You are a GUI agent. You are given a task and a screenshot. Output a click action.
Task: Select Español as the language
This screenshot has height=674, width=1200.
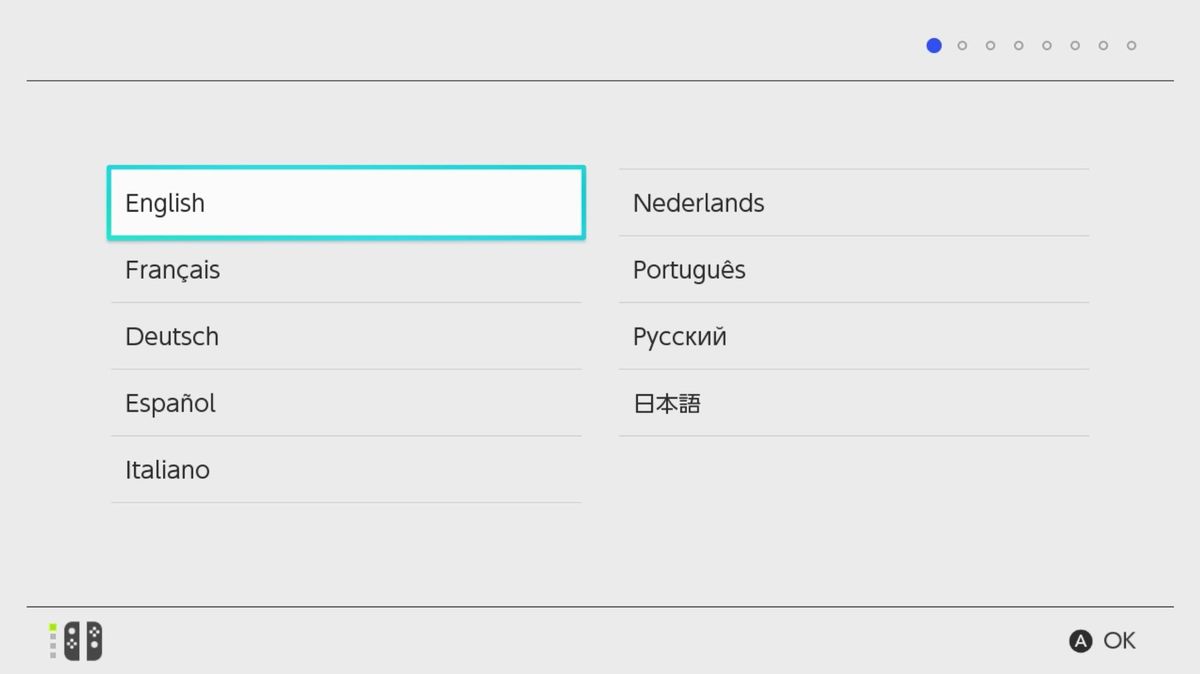pyautogui.click(x=345, y=403)
